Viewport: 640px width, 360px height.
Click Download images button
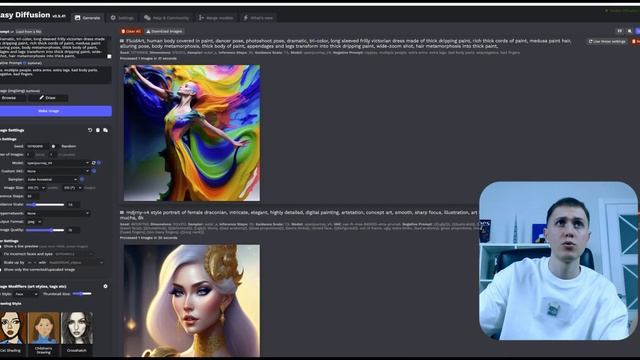pos(164,31)
